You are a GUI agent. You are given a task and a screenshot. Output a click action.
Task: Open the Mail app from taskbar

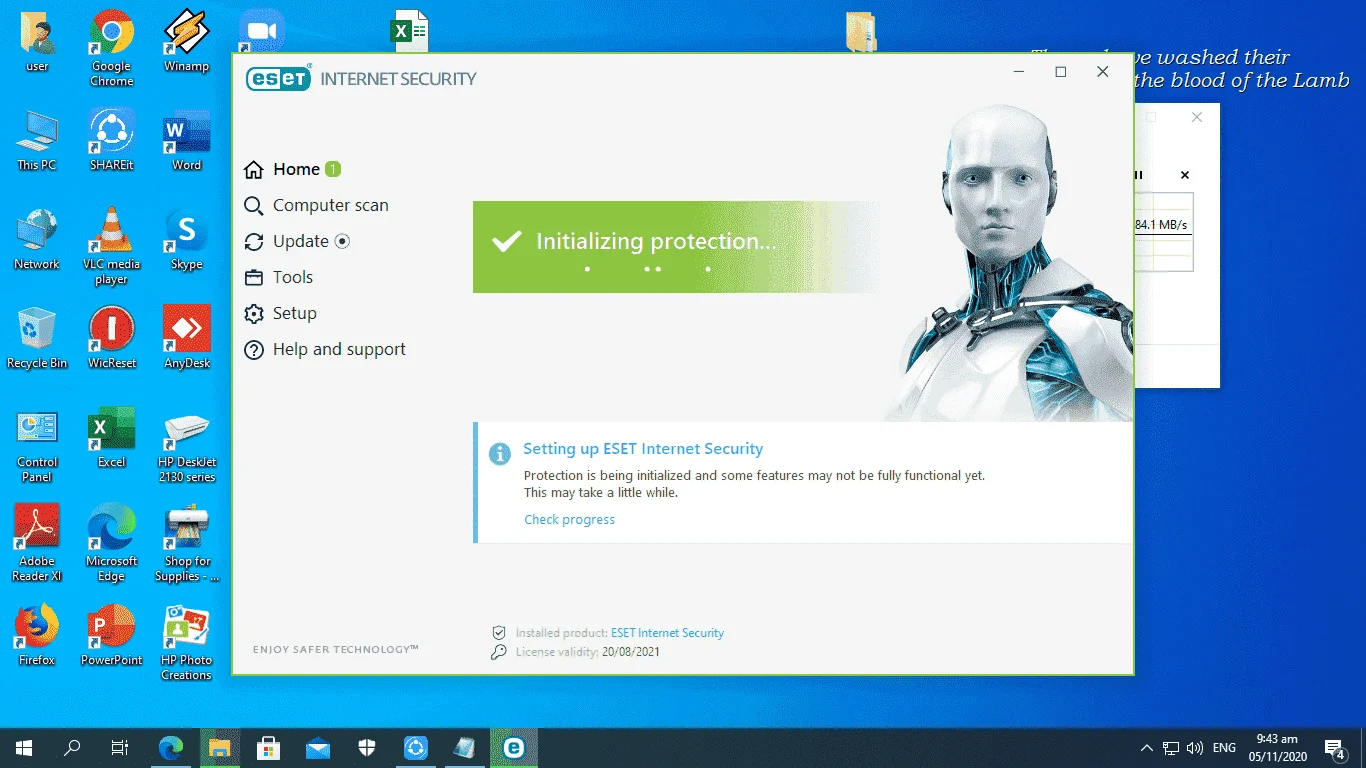[318, 747]
